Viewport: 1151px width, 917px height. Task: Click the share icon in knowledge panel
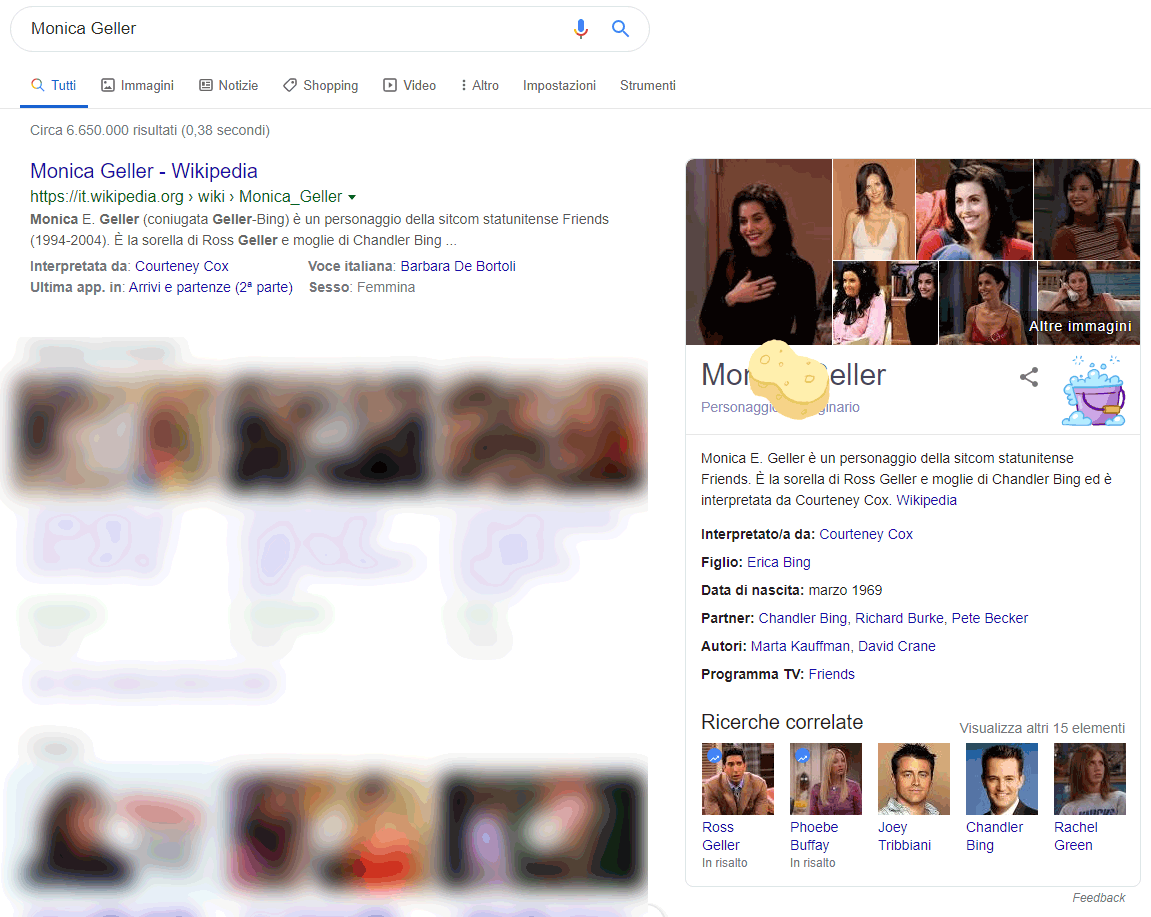tap(1028, 377)
